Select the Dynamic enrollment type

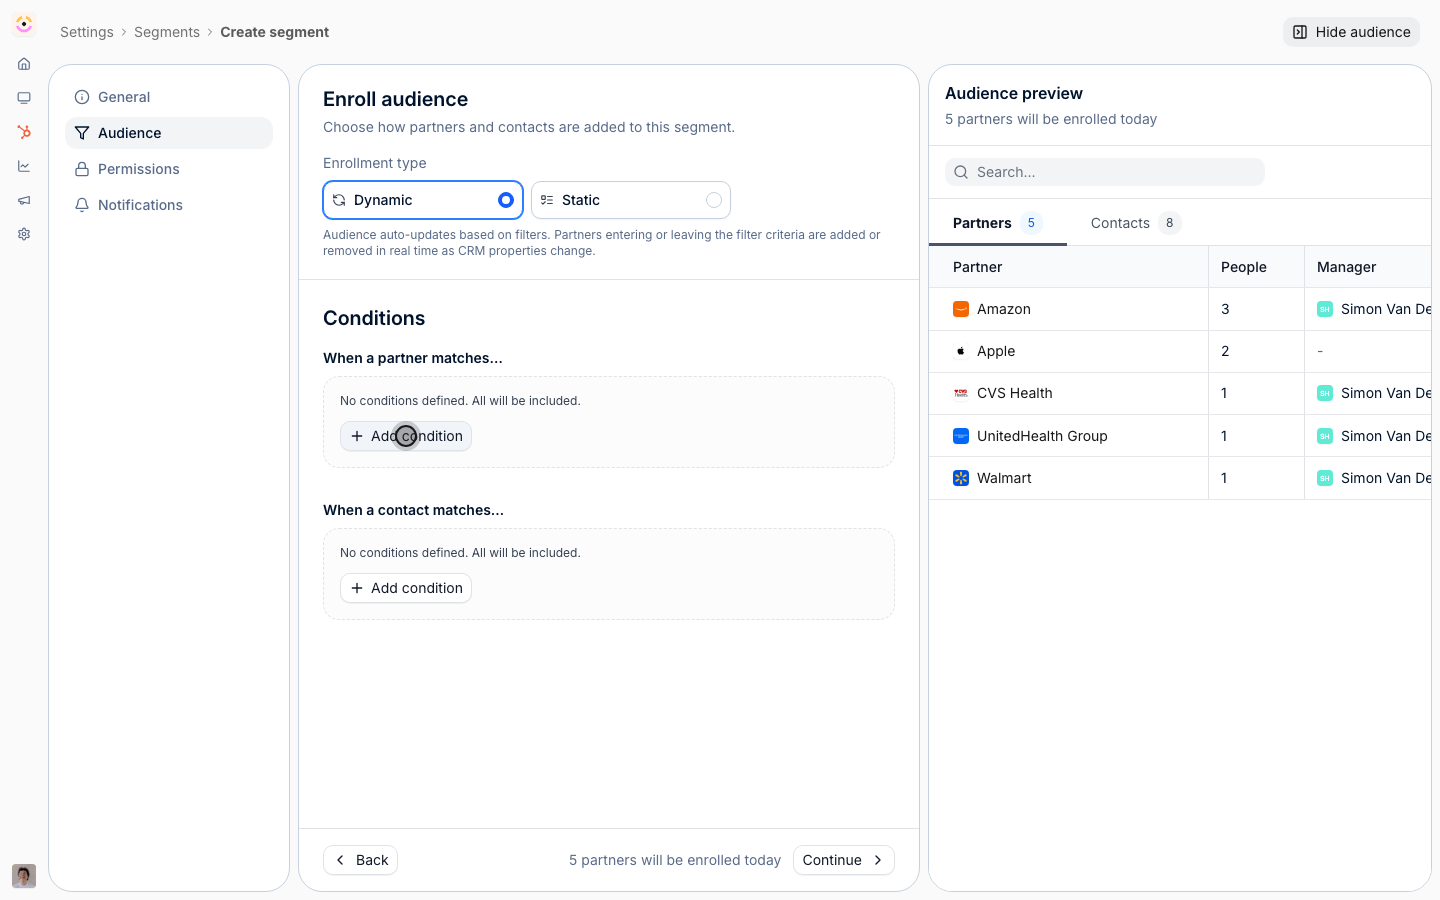[x=423, y=200]
